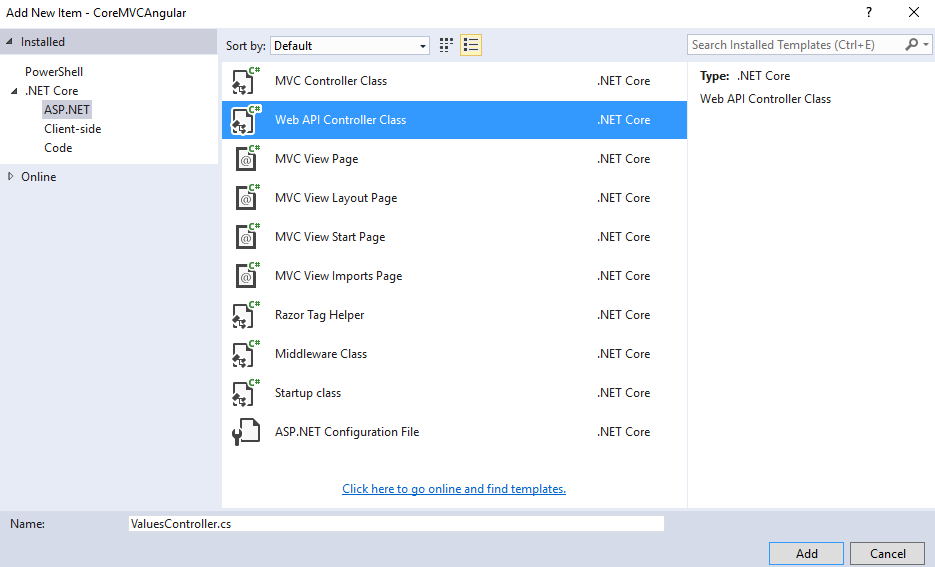Image resolution: width=935 pixels, height=567 pixels.
Task: Click the Razor Tag Helper icon
Action: [x=246, y=315]
